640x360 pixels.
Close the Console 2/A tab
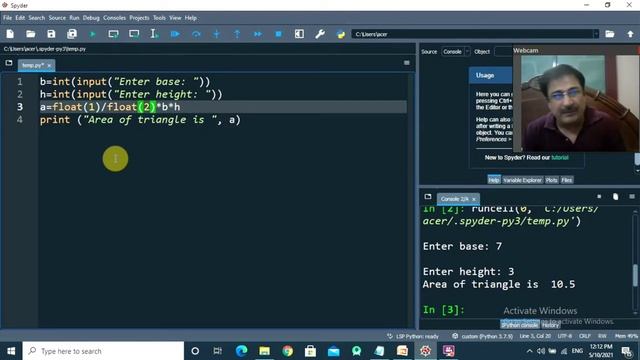[x=474, y=199]
